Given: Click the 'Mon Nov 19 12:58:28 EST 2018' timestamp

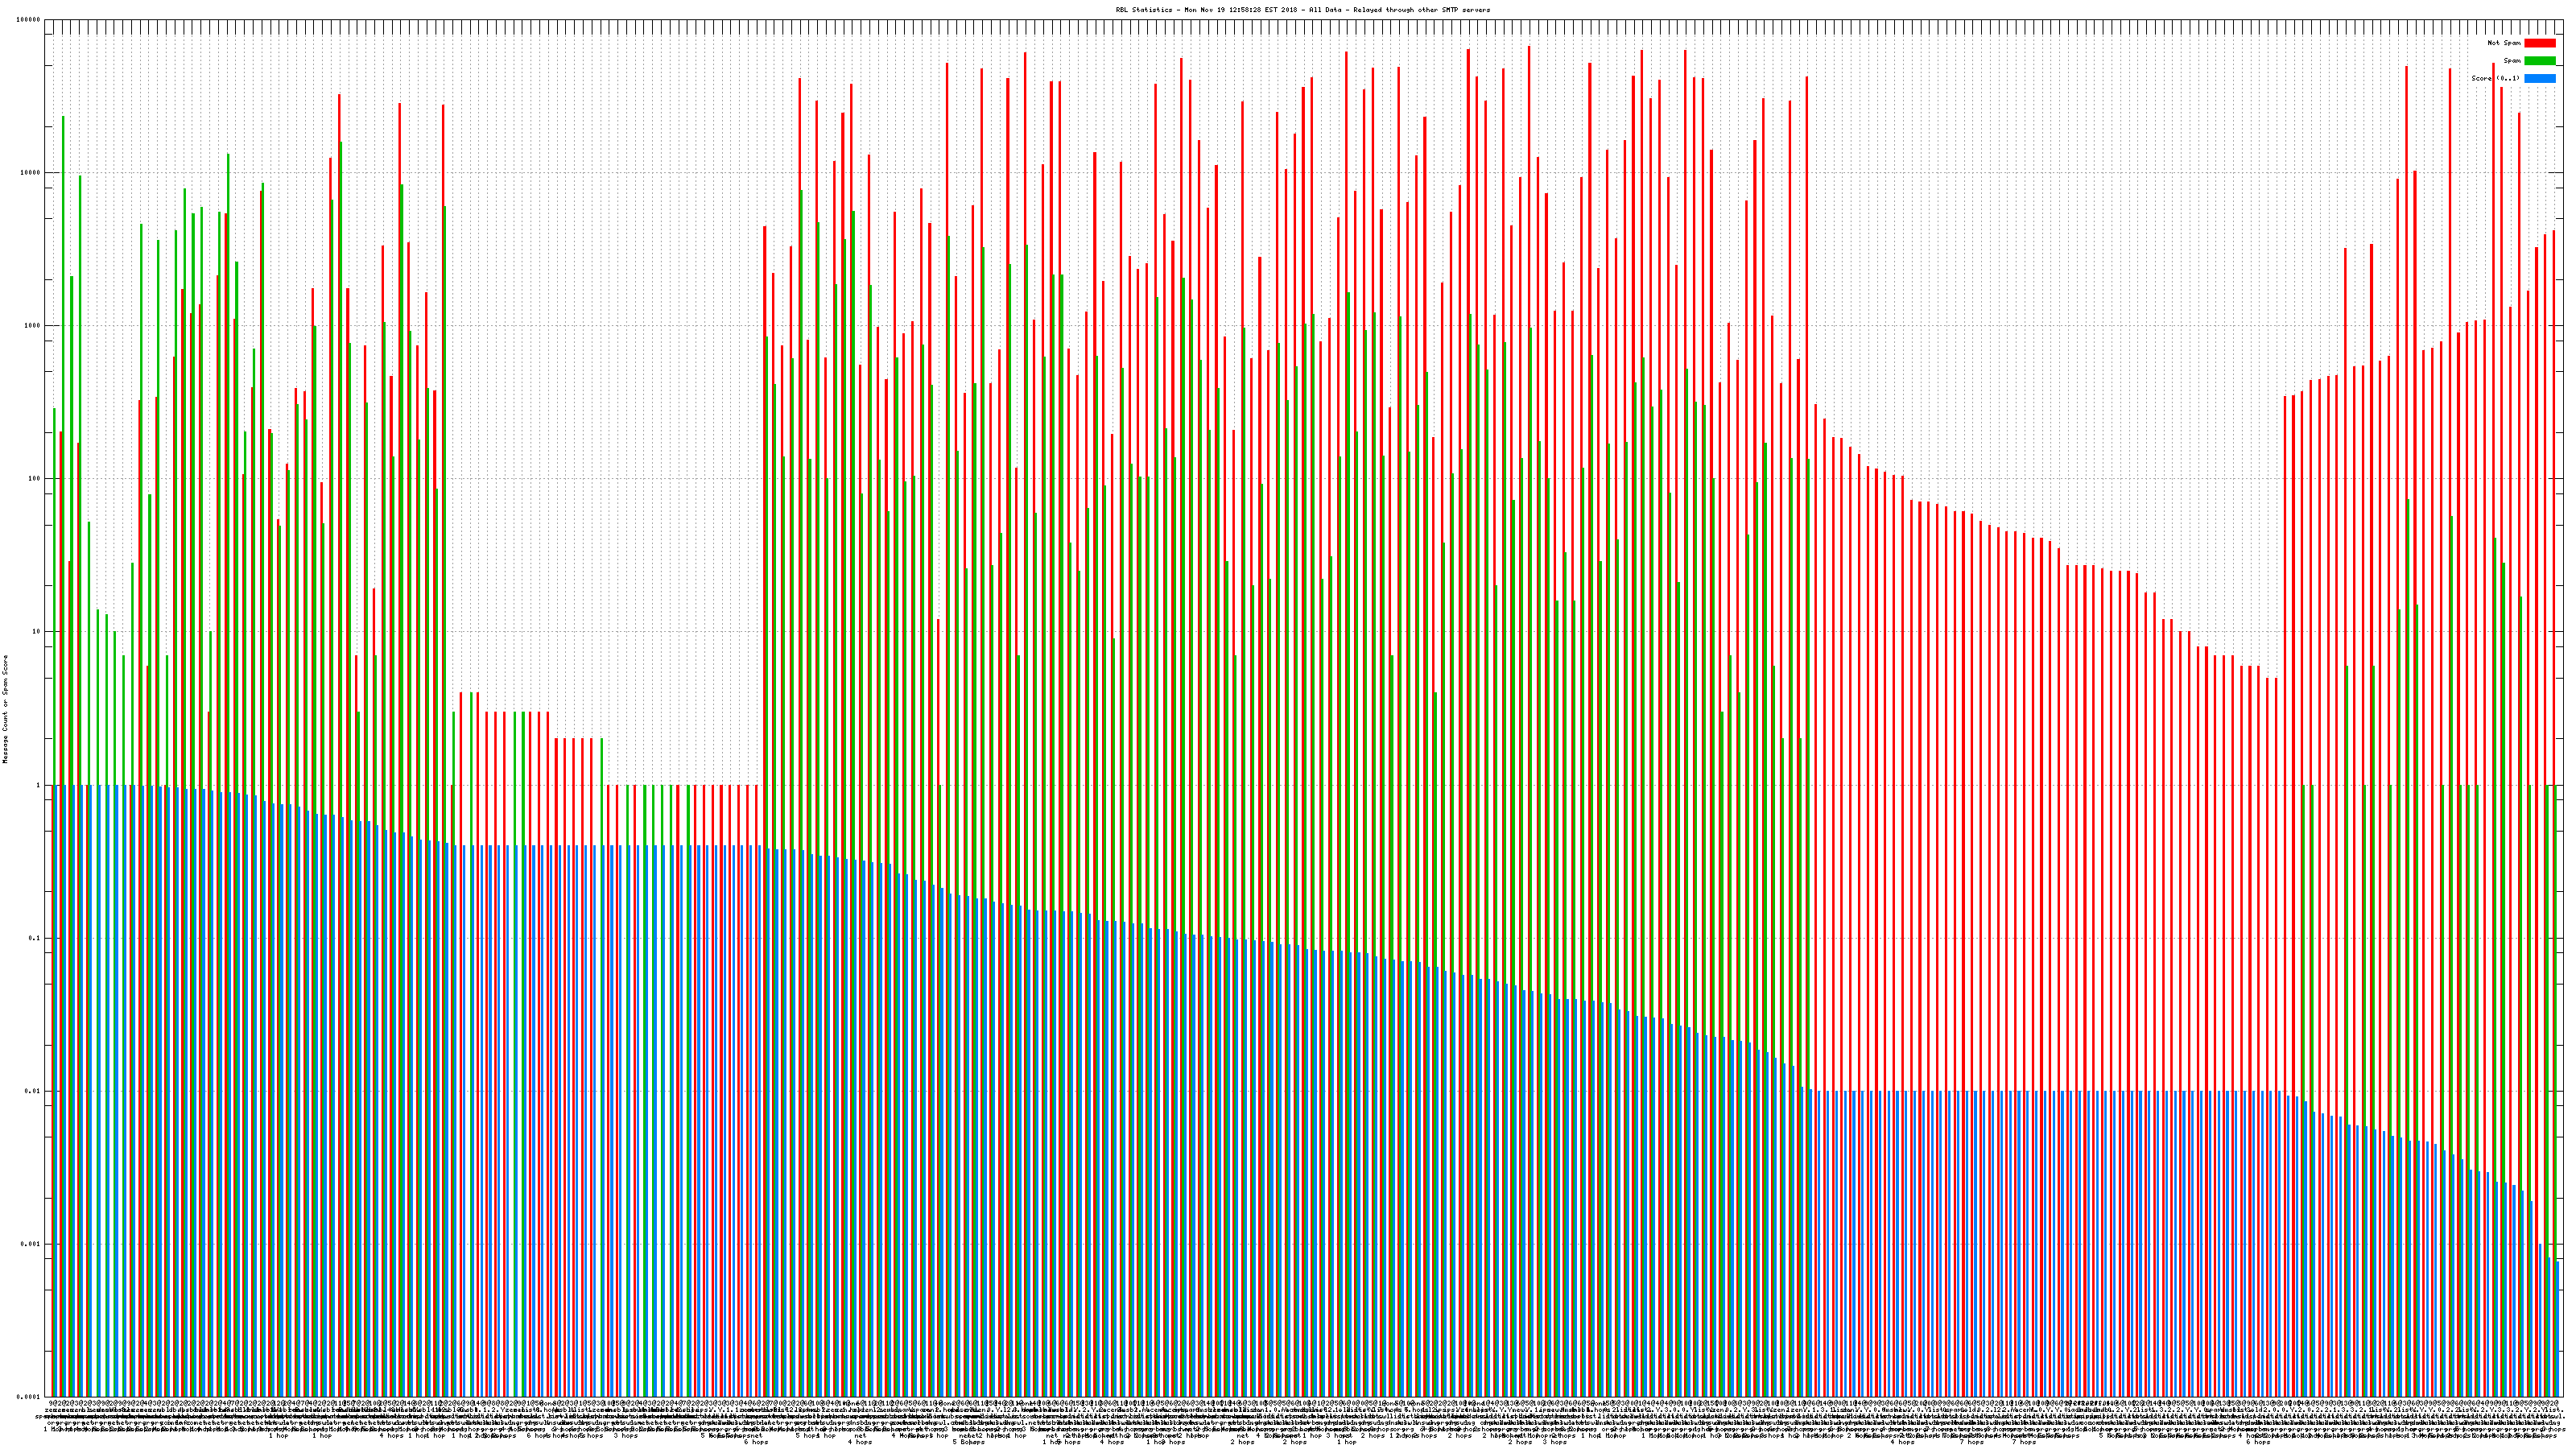Looking at the screenshot, I should 1240,10.
